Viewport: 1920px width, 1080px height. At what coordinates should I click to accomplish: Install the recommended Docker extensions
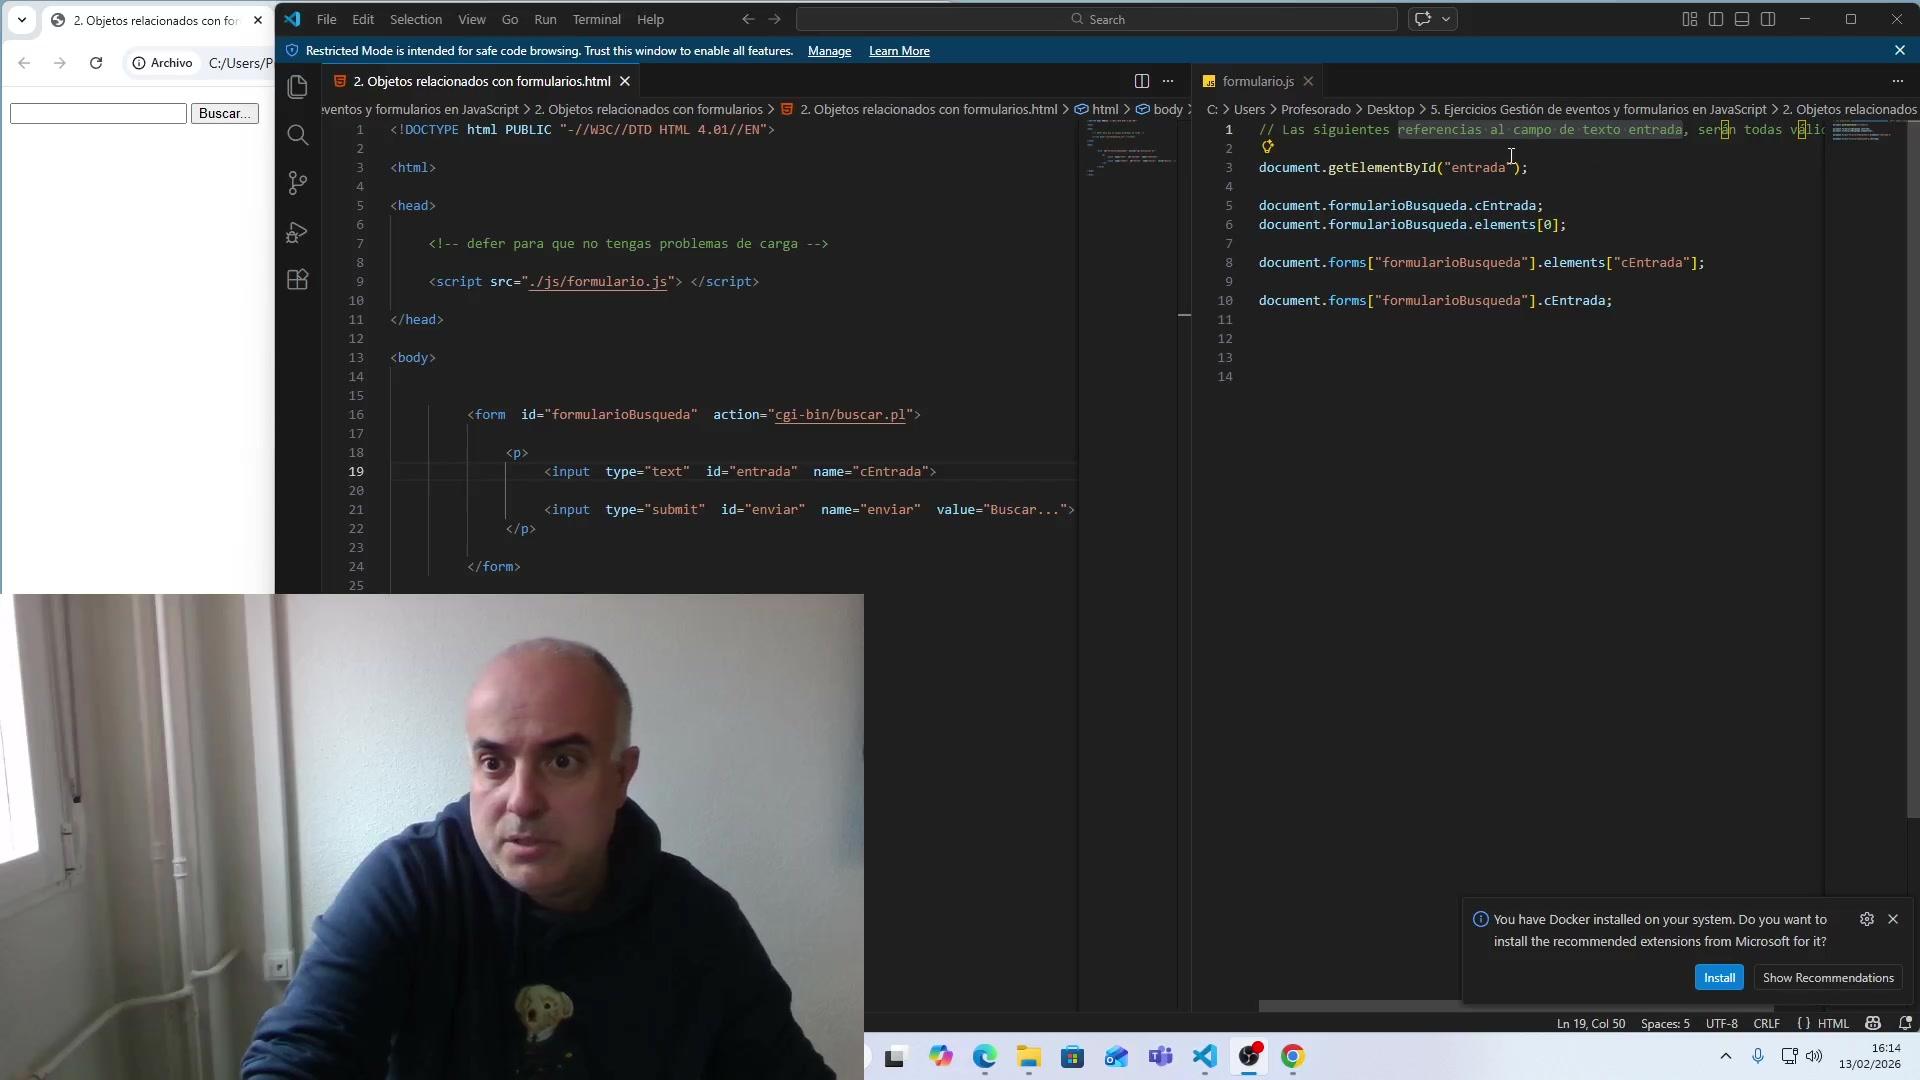[x=1719, y=978]
